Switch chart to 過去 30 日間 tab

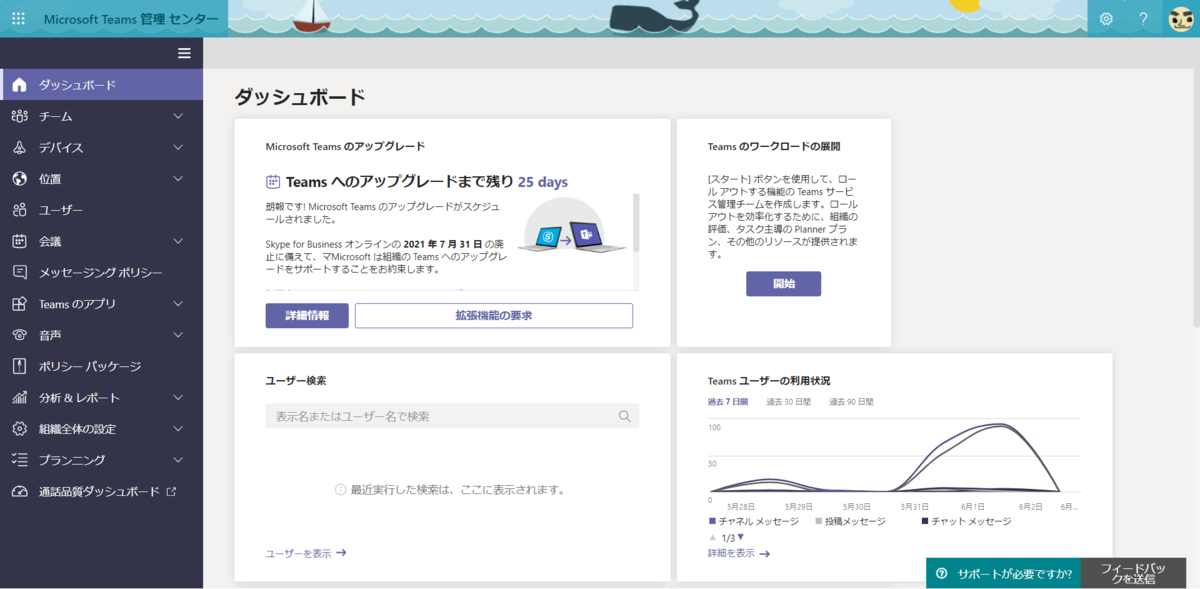click(788, 402)
